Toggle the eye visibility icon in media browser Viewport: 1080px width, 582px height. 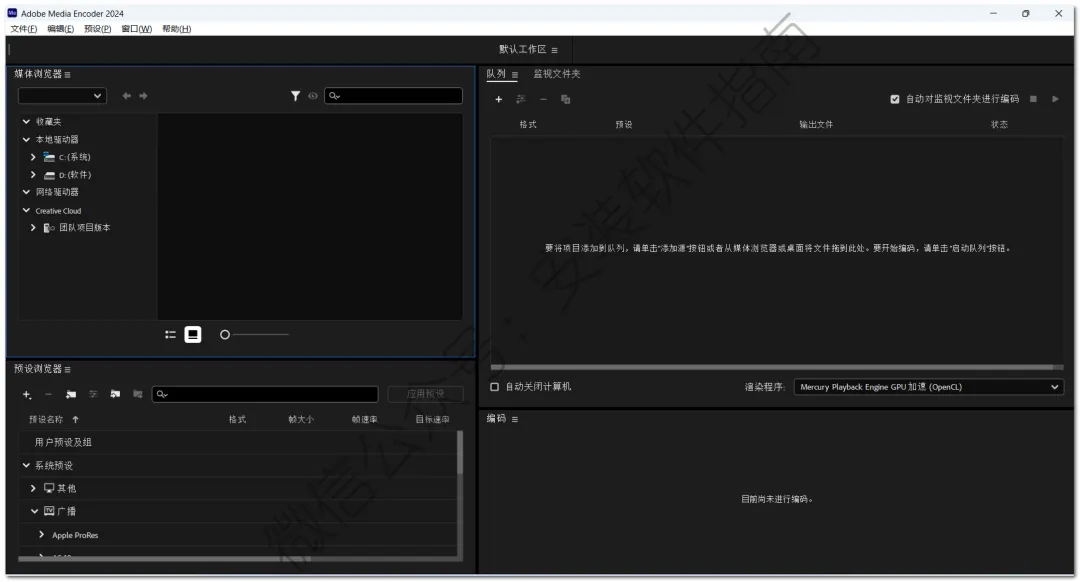point(313,96)
